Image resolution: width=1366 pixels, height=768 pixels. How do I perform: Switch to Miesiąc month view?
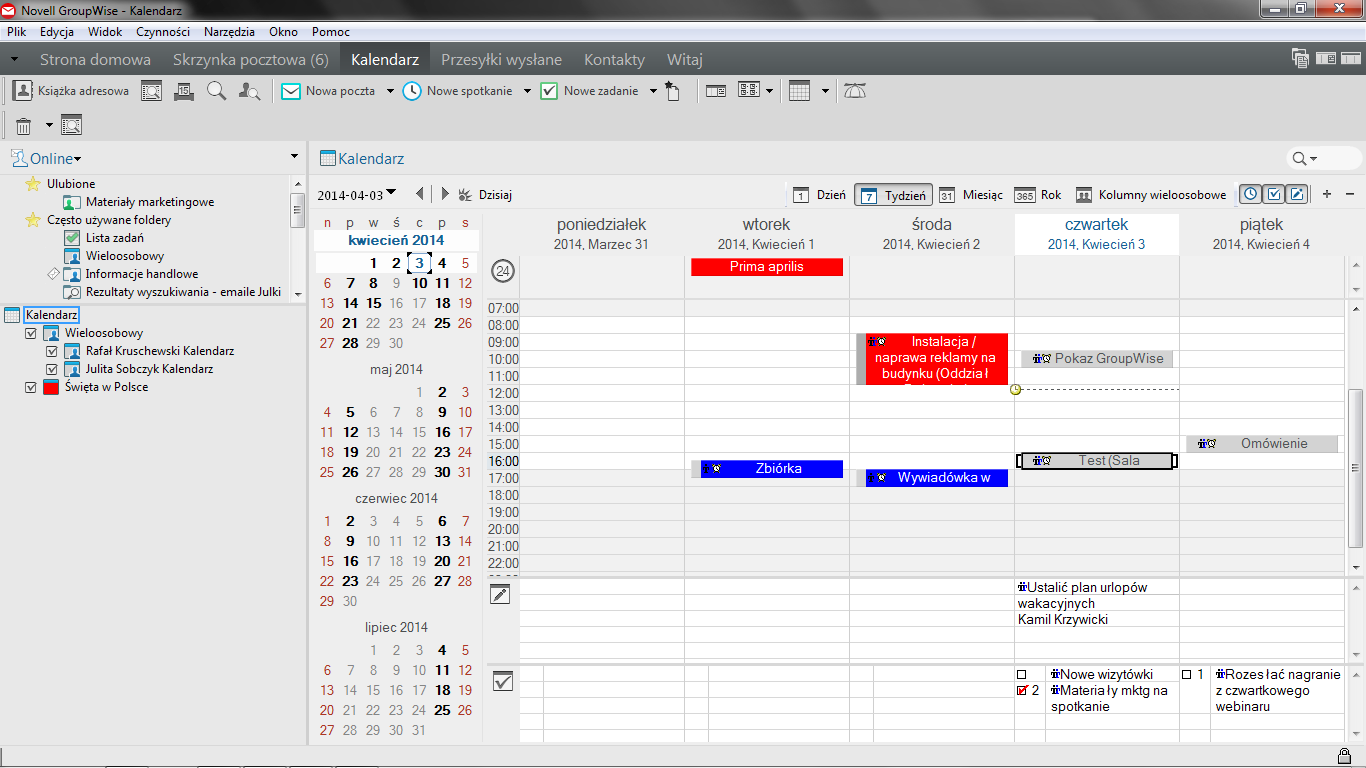pos(970,195)
